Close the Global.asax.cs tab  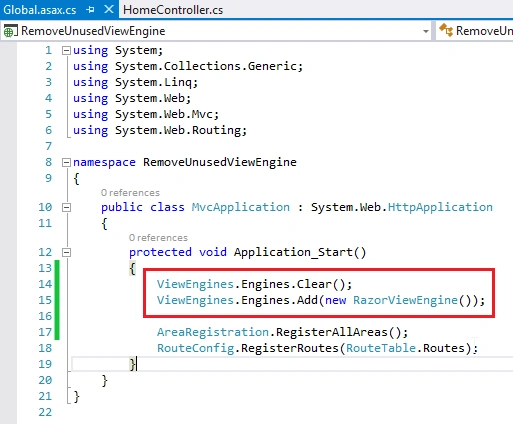point(109,9)
